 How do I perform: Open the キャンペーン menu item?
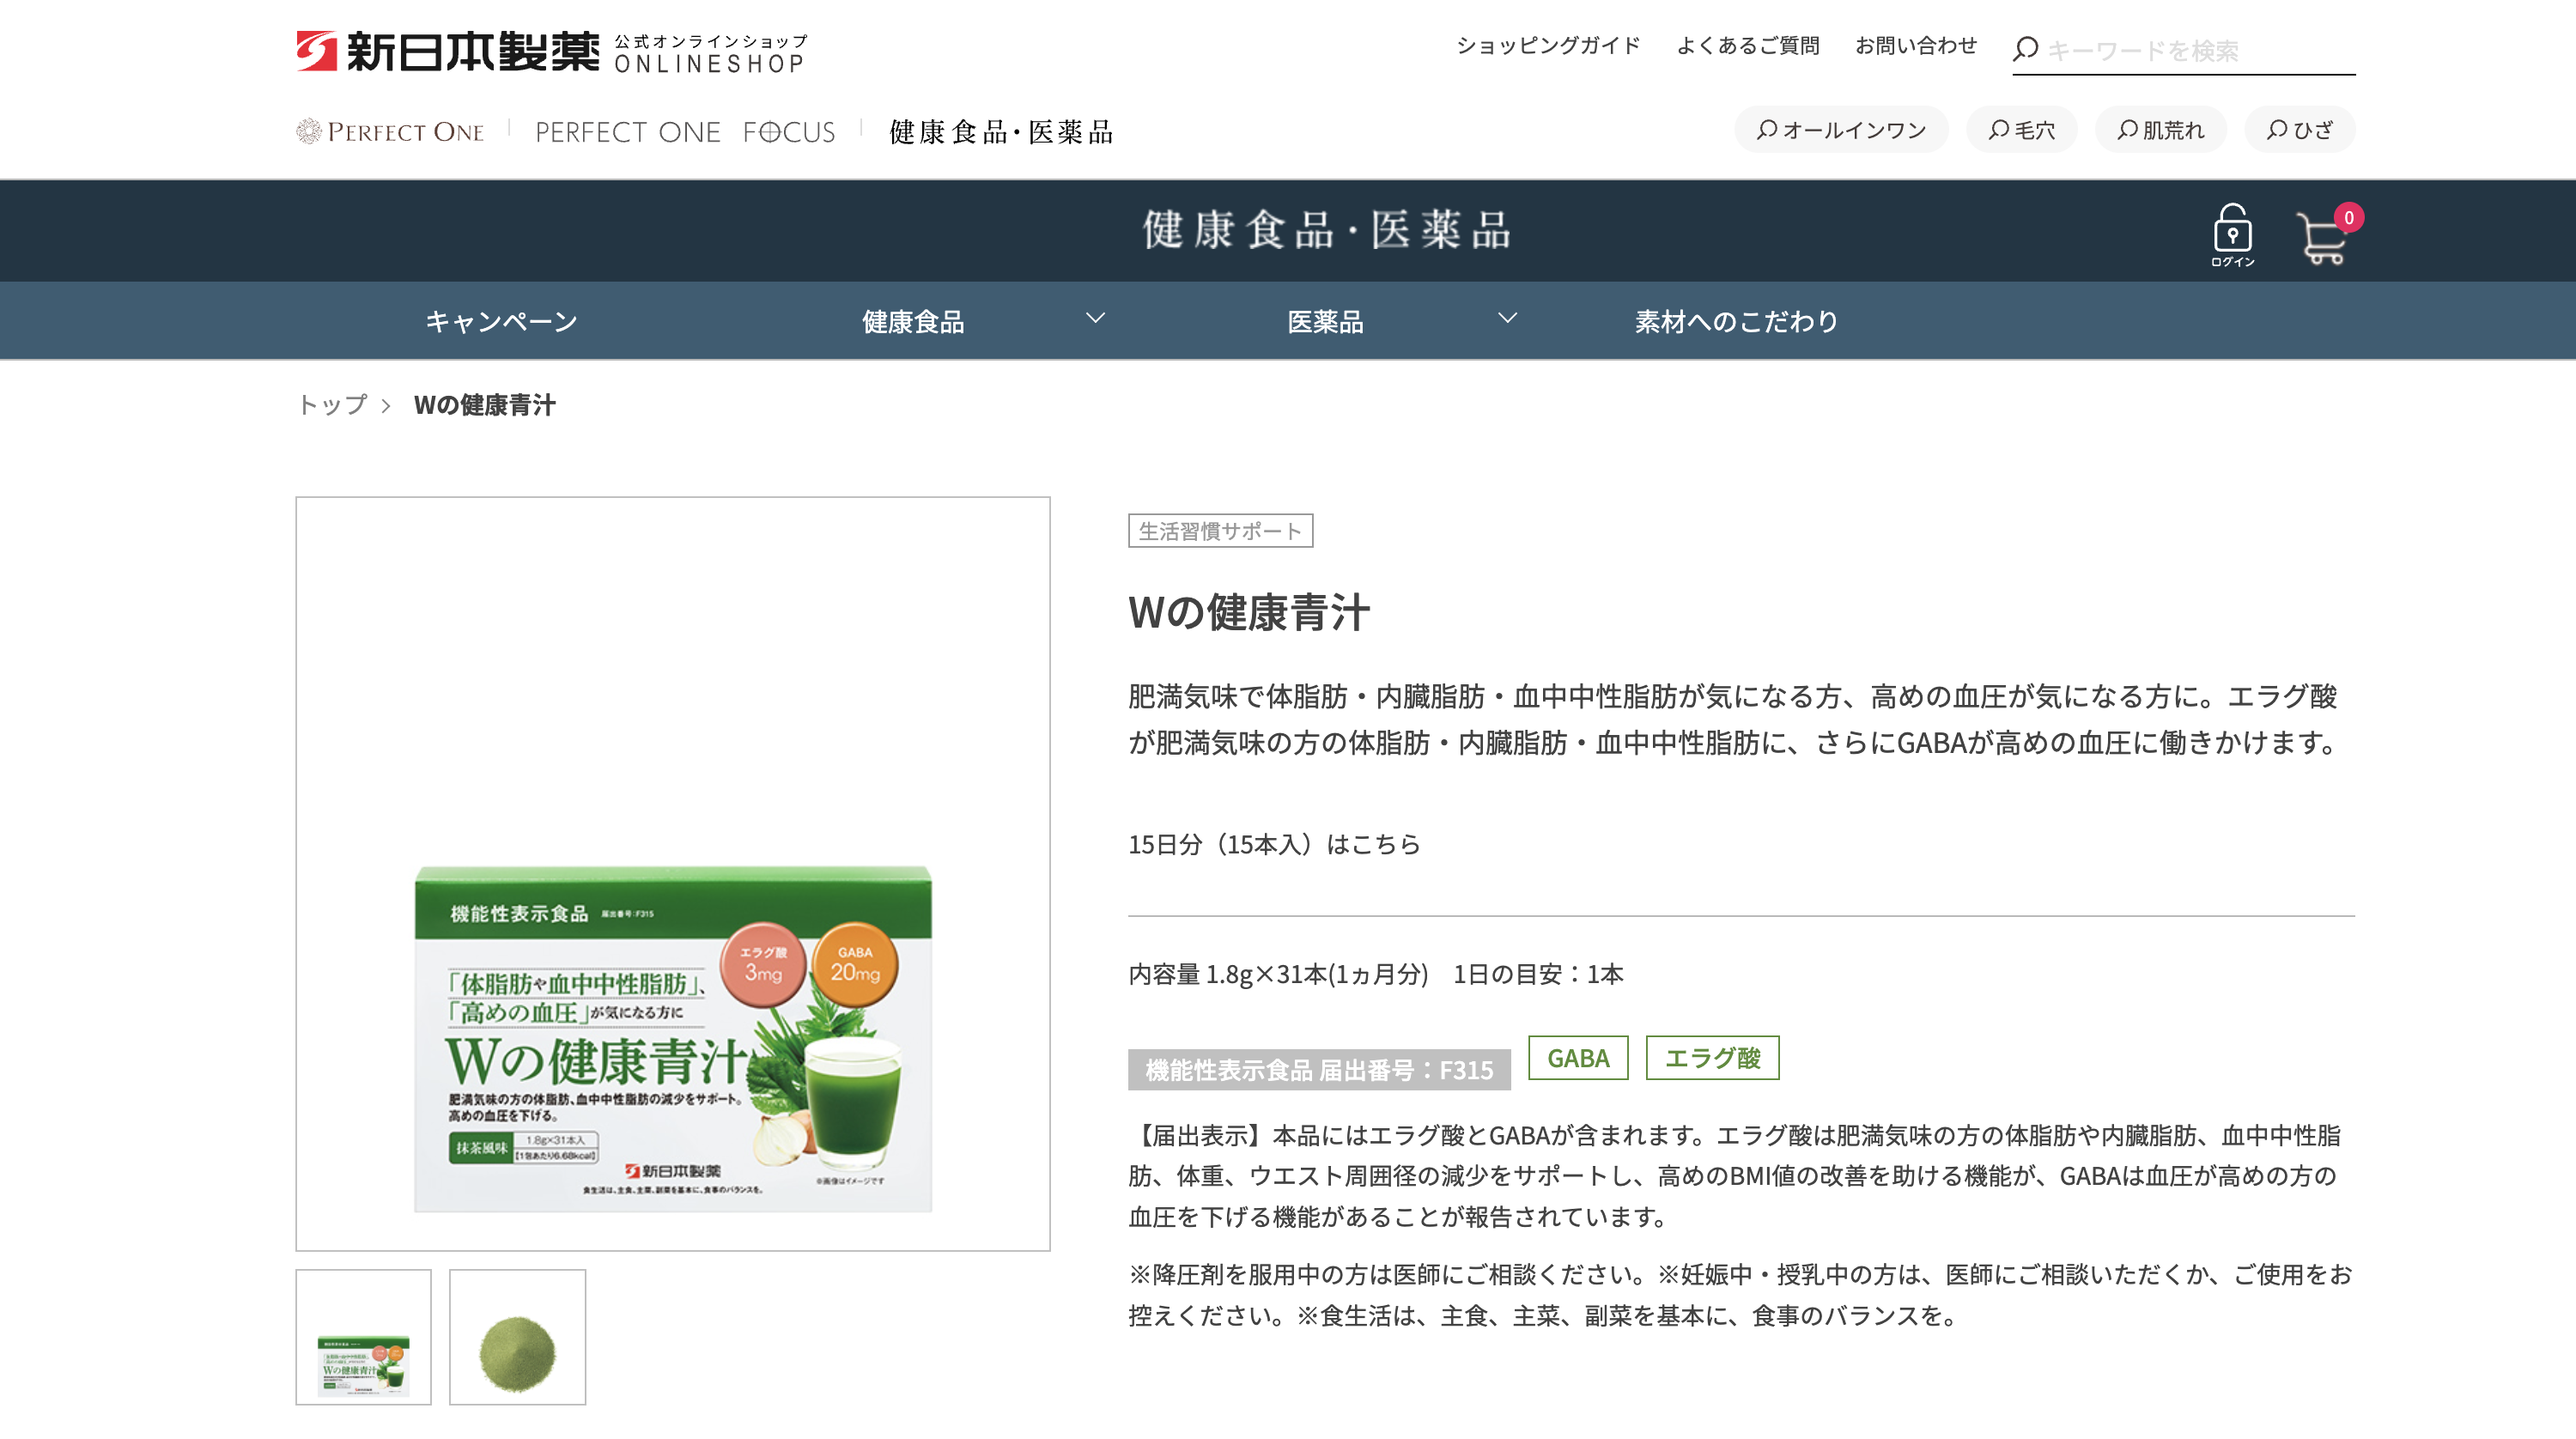point(501,321)
